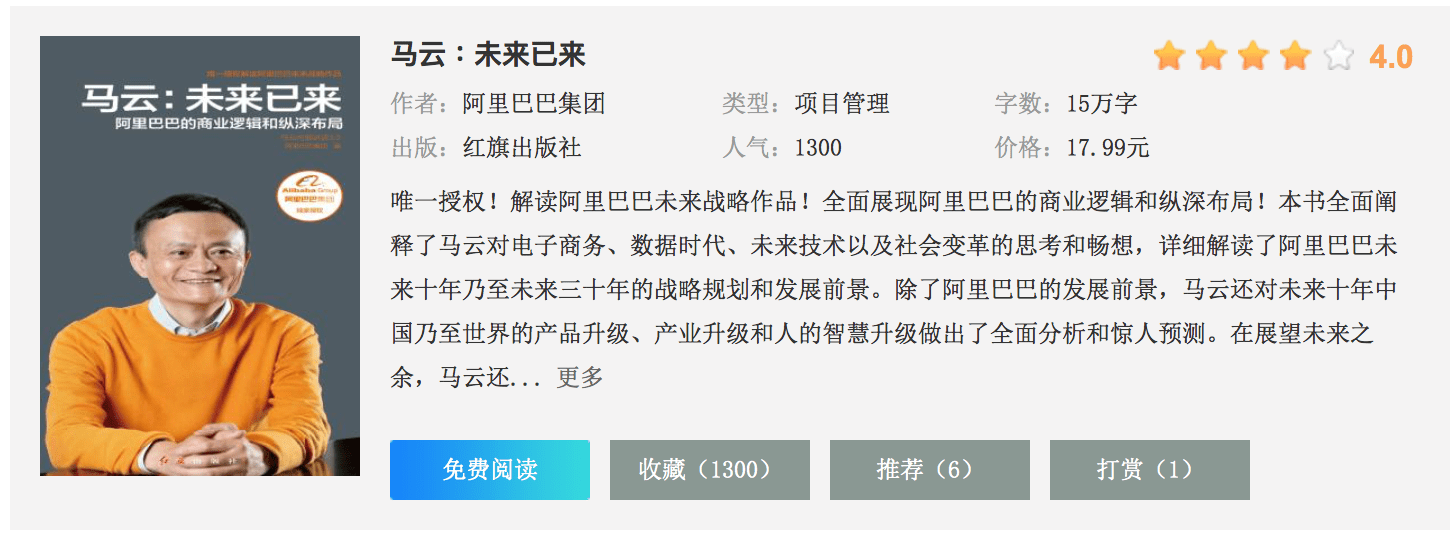This screenshot has width=1452, height=536.
Task: Open author link 阿里巴巴集团
Action: pyautogui.click(x=534, y=104)
